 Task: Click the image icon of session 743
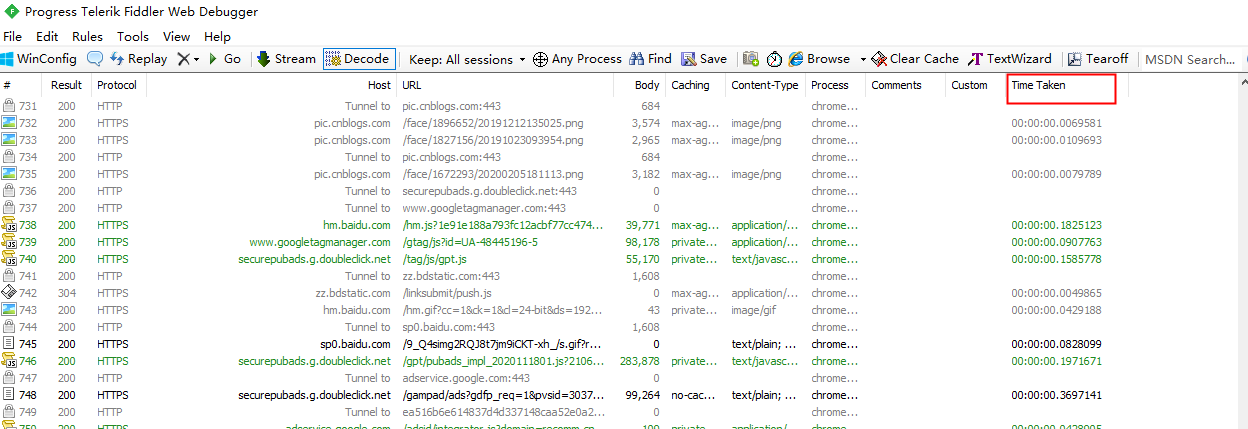pyautogui.click(x=8, y=310)
